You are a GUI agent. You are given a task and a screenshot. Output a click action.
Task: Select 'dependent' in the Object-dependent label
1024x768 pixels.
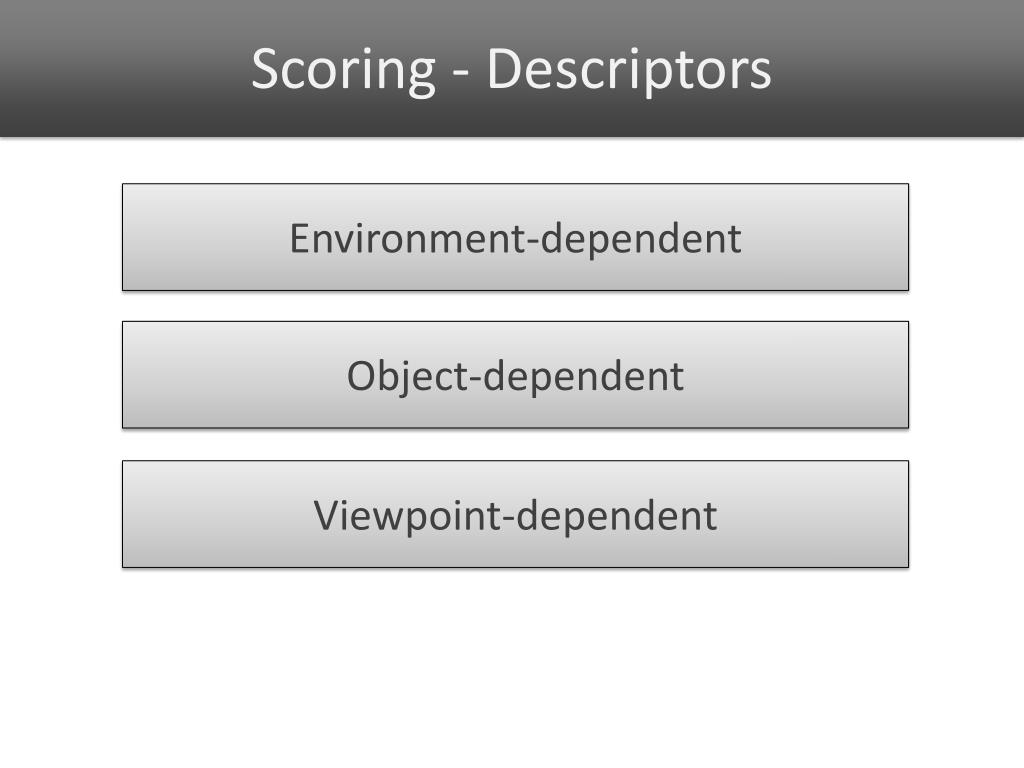tap(583, 377)
